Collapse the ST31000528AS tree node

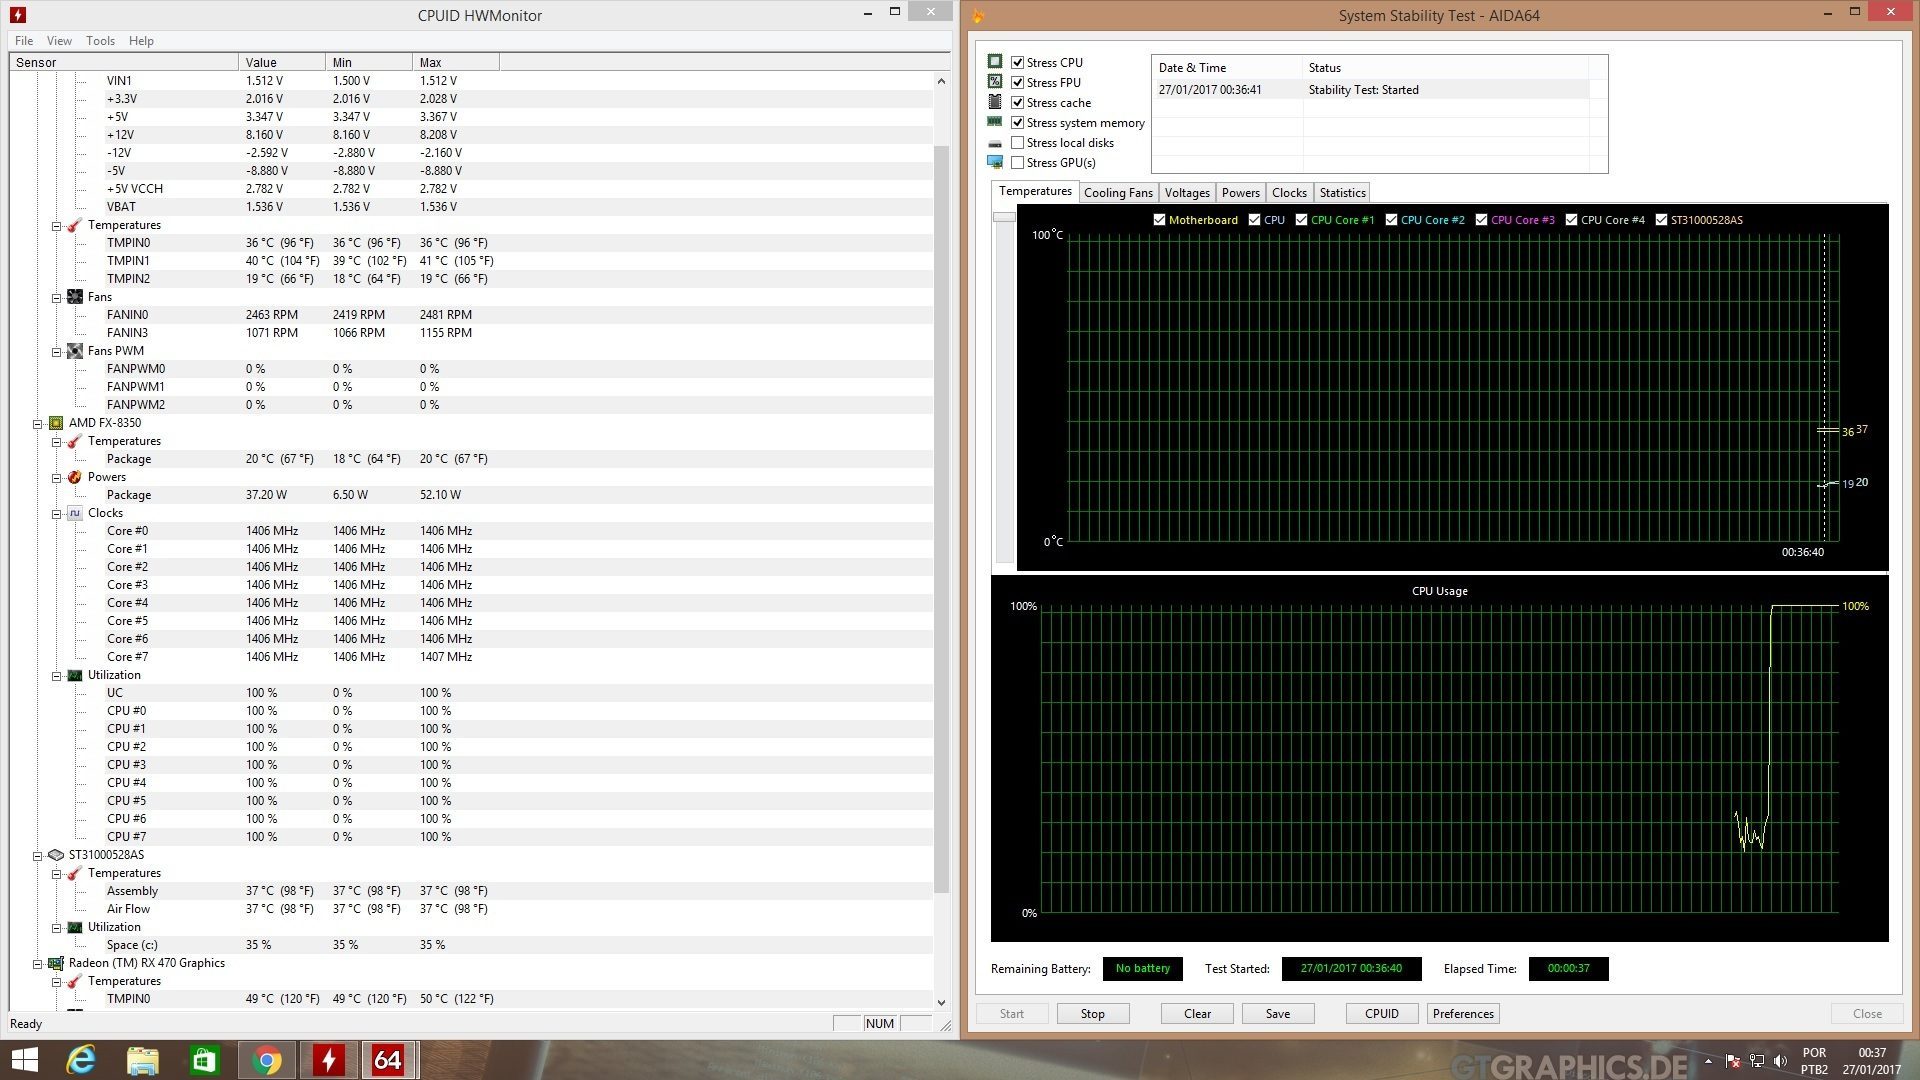pyautogui.click(x=38, y=856)
